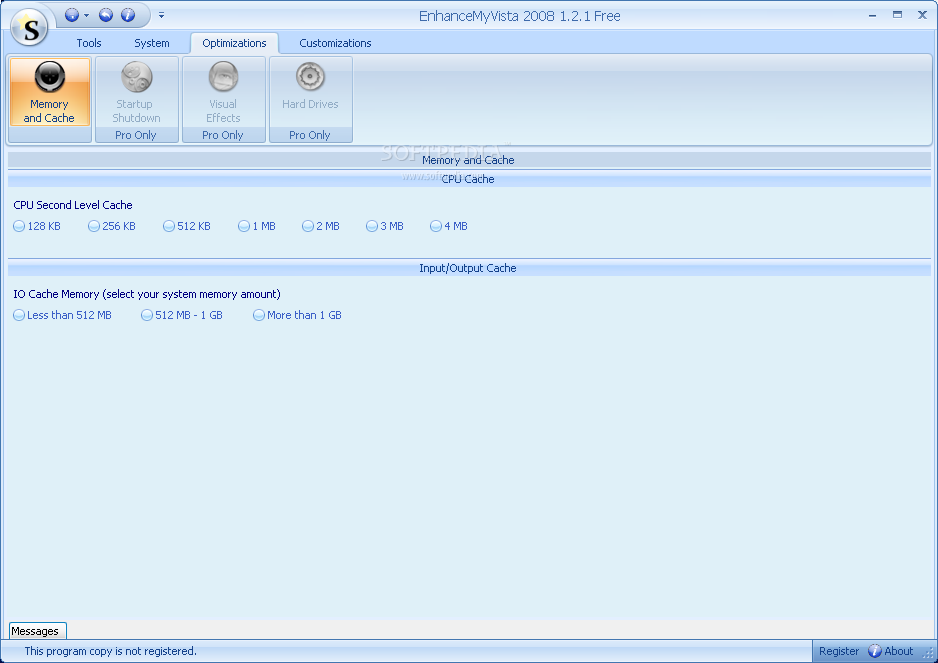Select the Memory and Cache ribbon button

click(50, 92)
